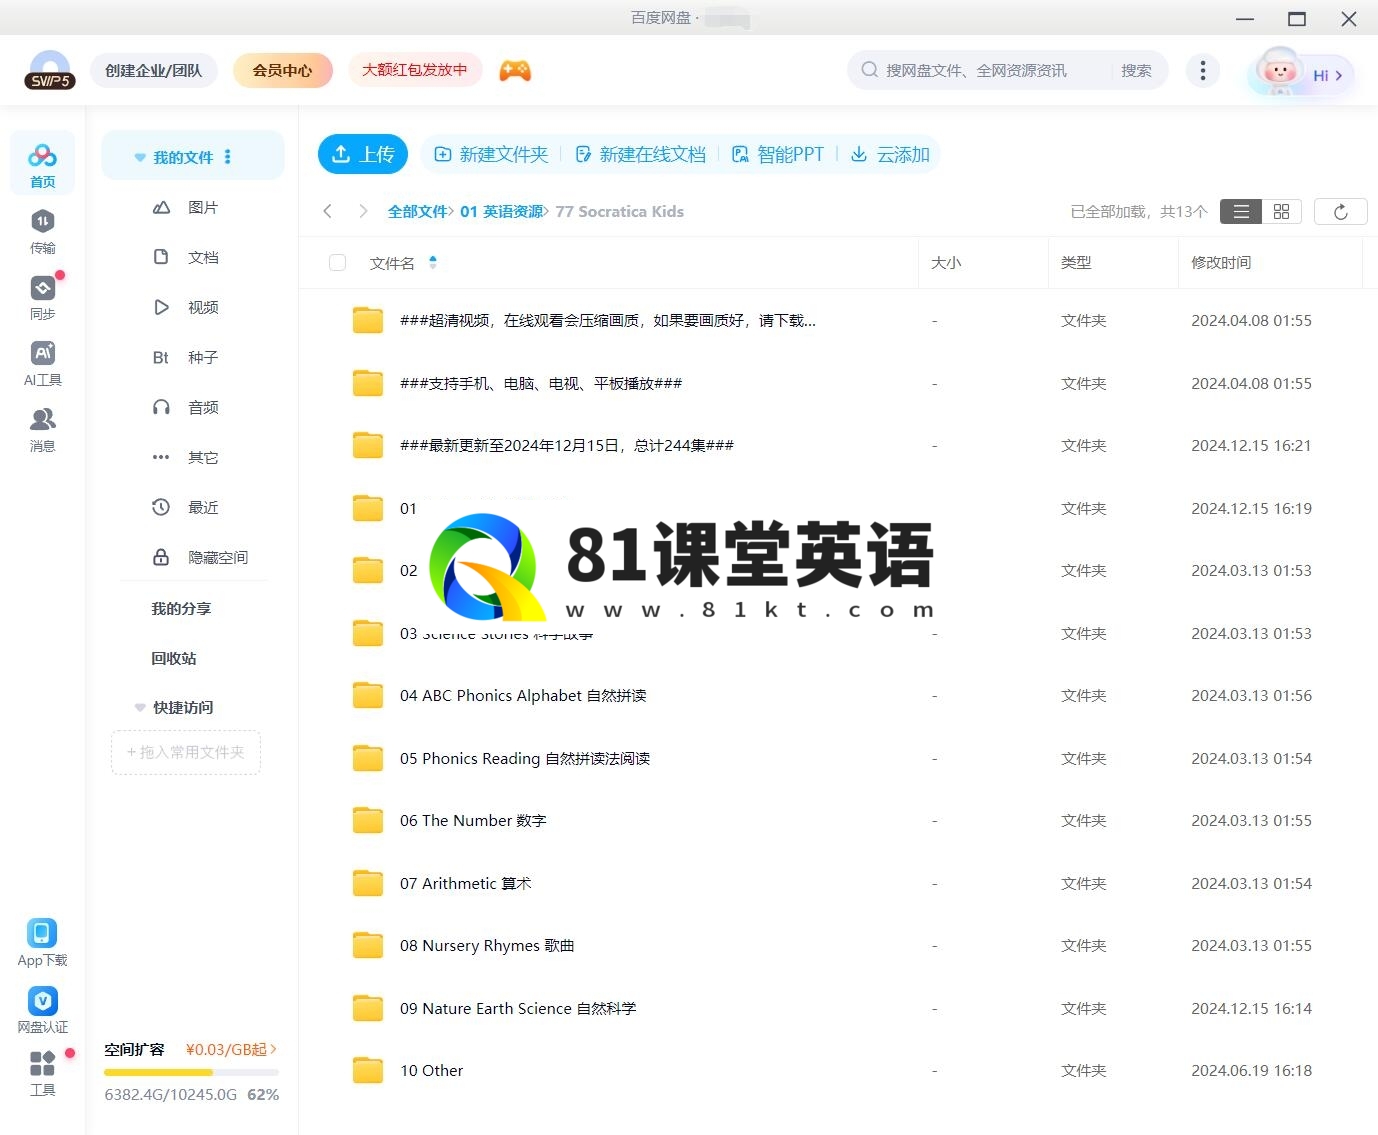Click the 上传 upload button
Image resolution: width=1378 pixels, height=1135 pixels.
(363, 154)
